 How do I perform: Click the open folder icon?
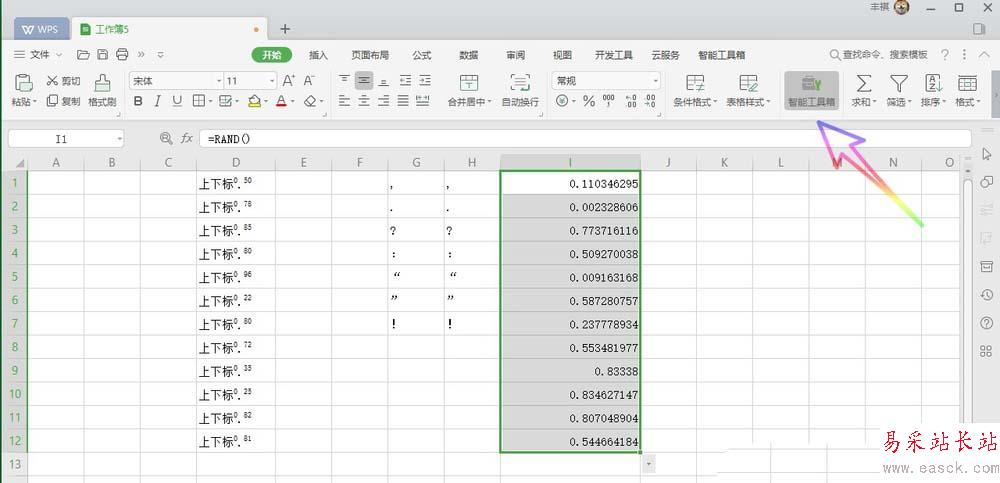coord(83,55)
